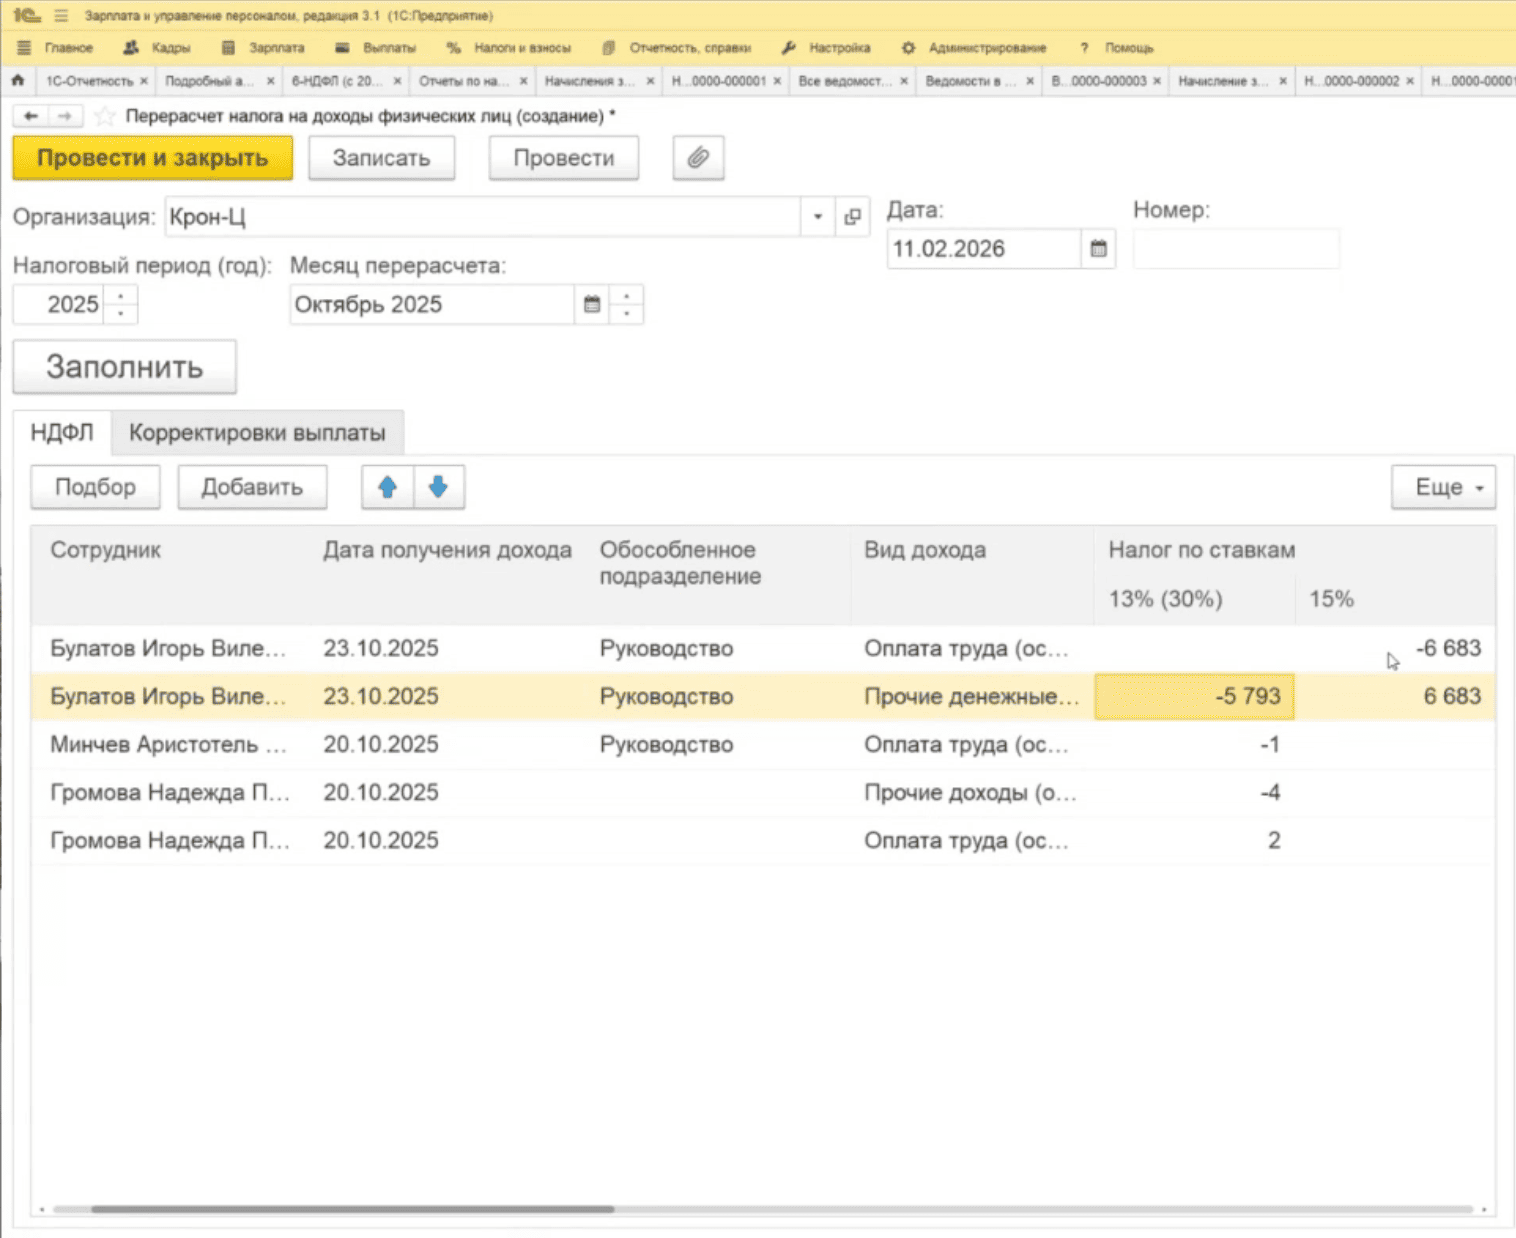Select the -5 793 tax cell
The width and height of the screenshot is (1516, 1238).
tap(1194, 696)
